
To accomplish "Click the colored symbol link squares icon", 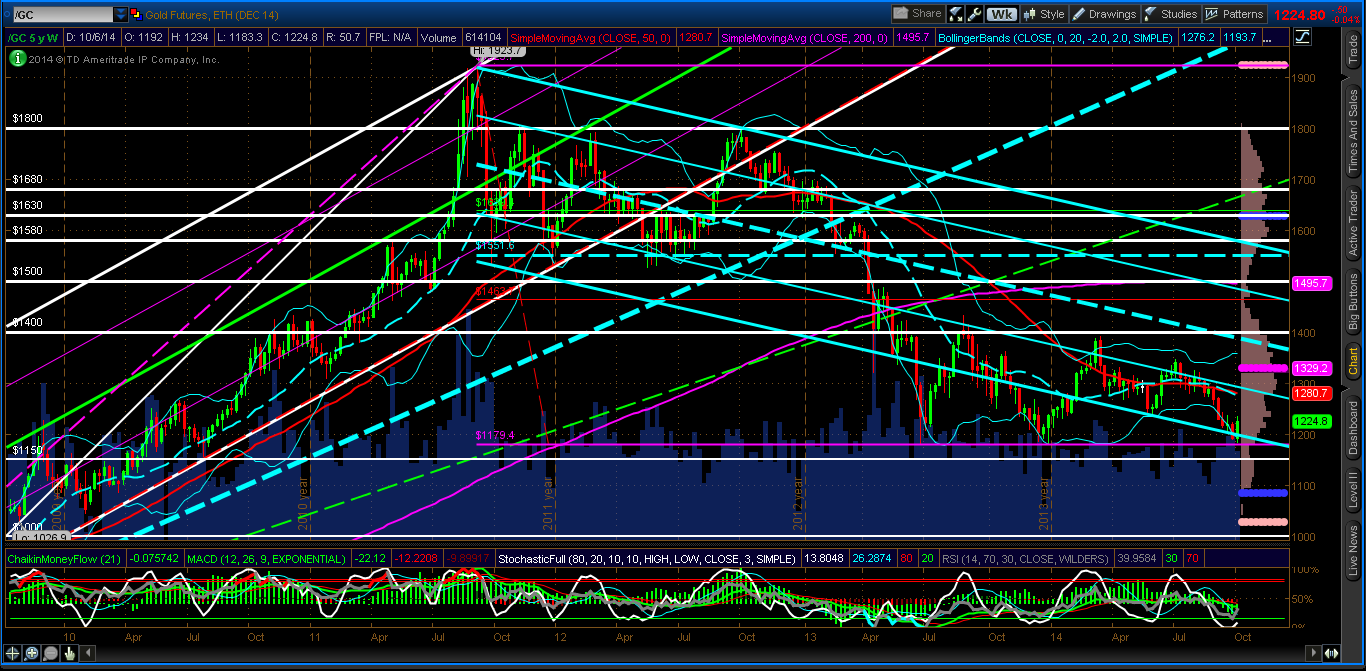I will tap(137, 15).
